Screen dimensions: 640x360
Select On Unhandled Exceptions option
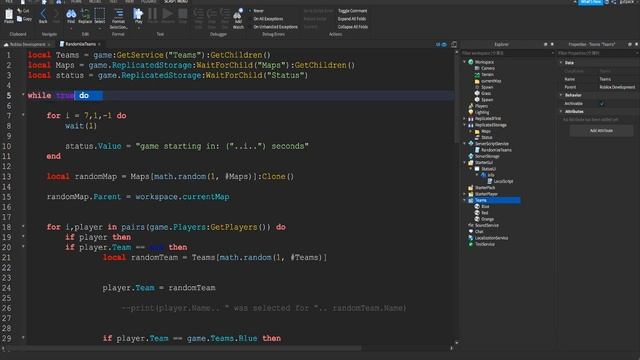click(x=275, y=27)
